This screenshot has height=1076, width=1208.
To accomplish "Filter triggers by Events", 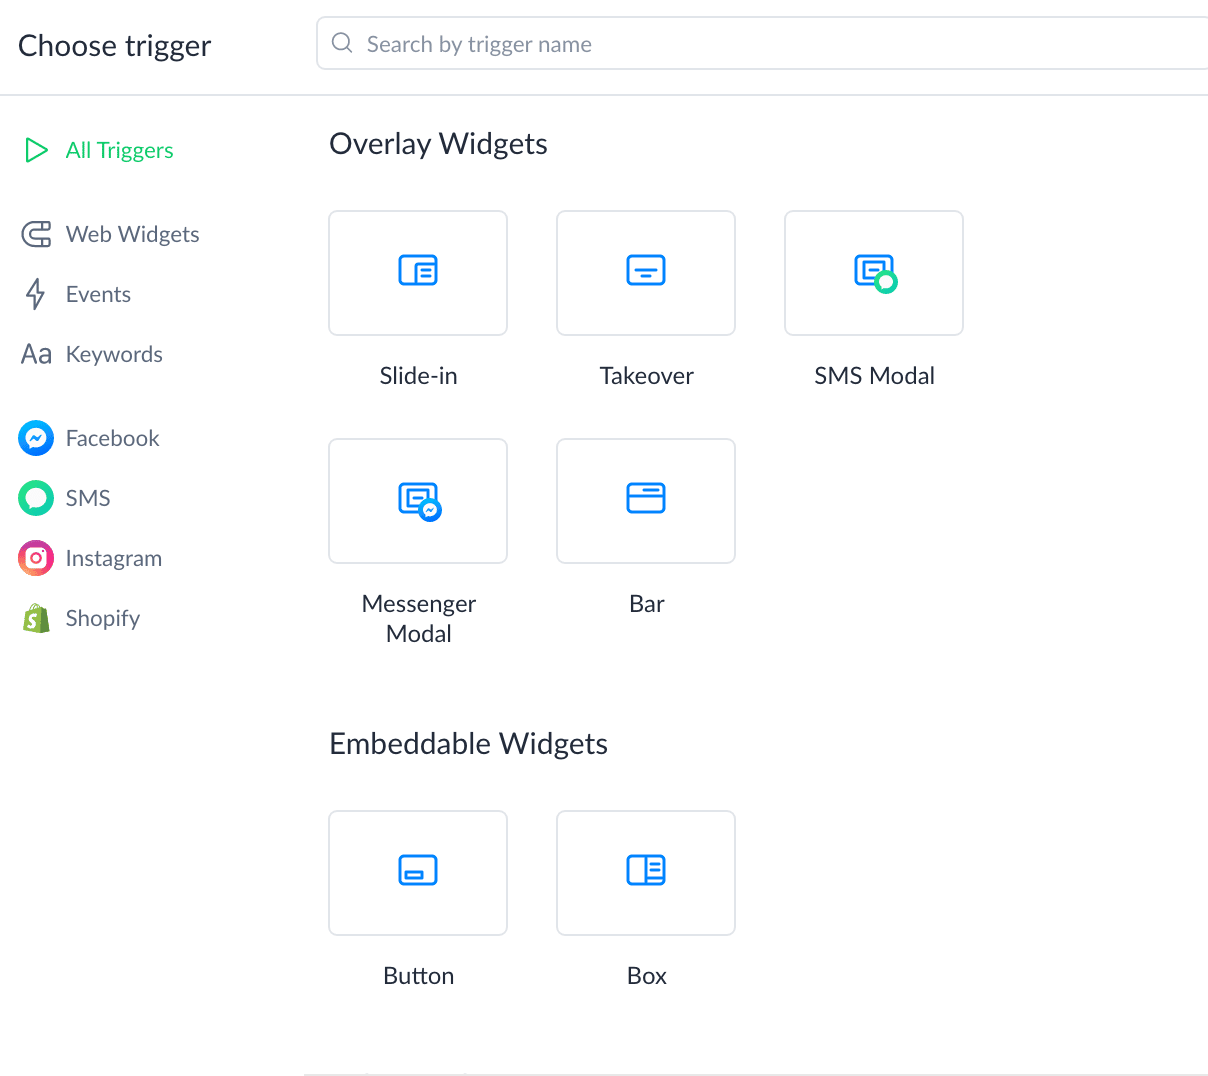I will [x=98, y=294].
